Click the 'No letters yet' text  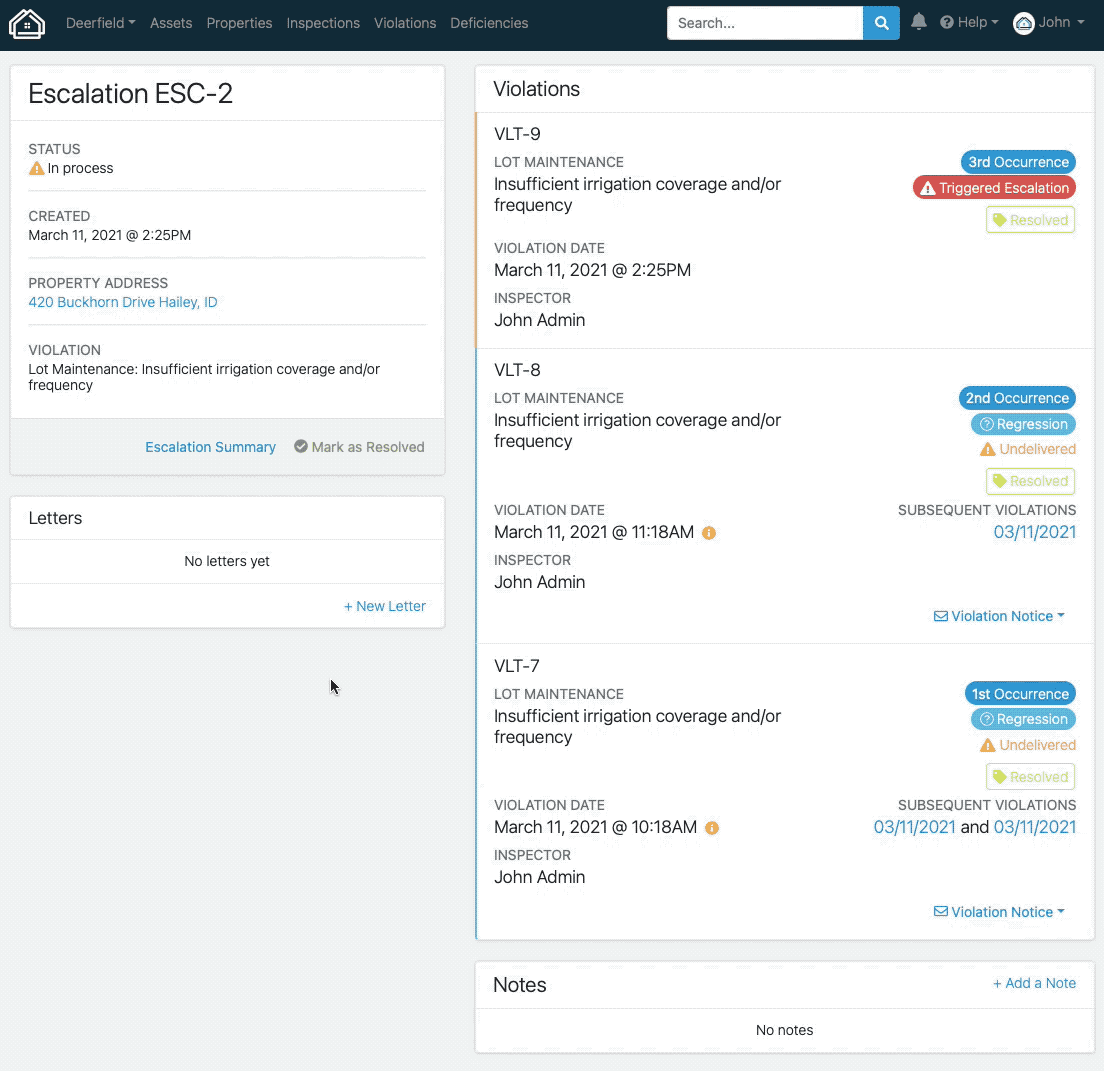[x=227, y=561]
